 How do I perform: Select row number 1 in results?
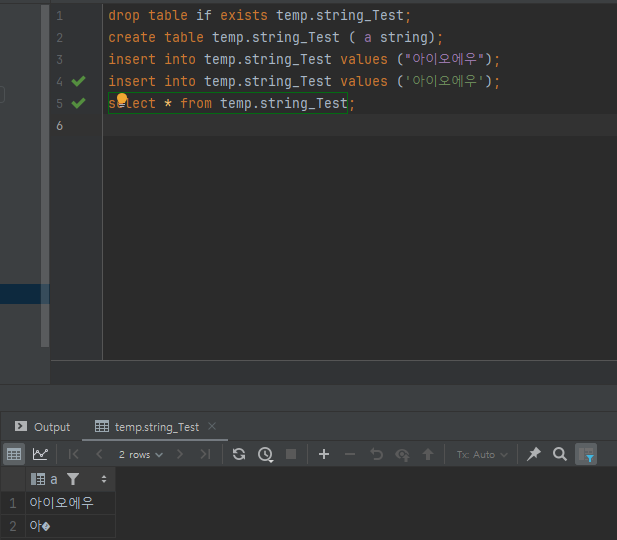click(13, 503)
